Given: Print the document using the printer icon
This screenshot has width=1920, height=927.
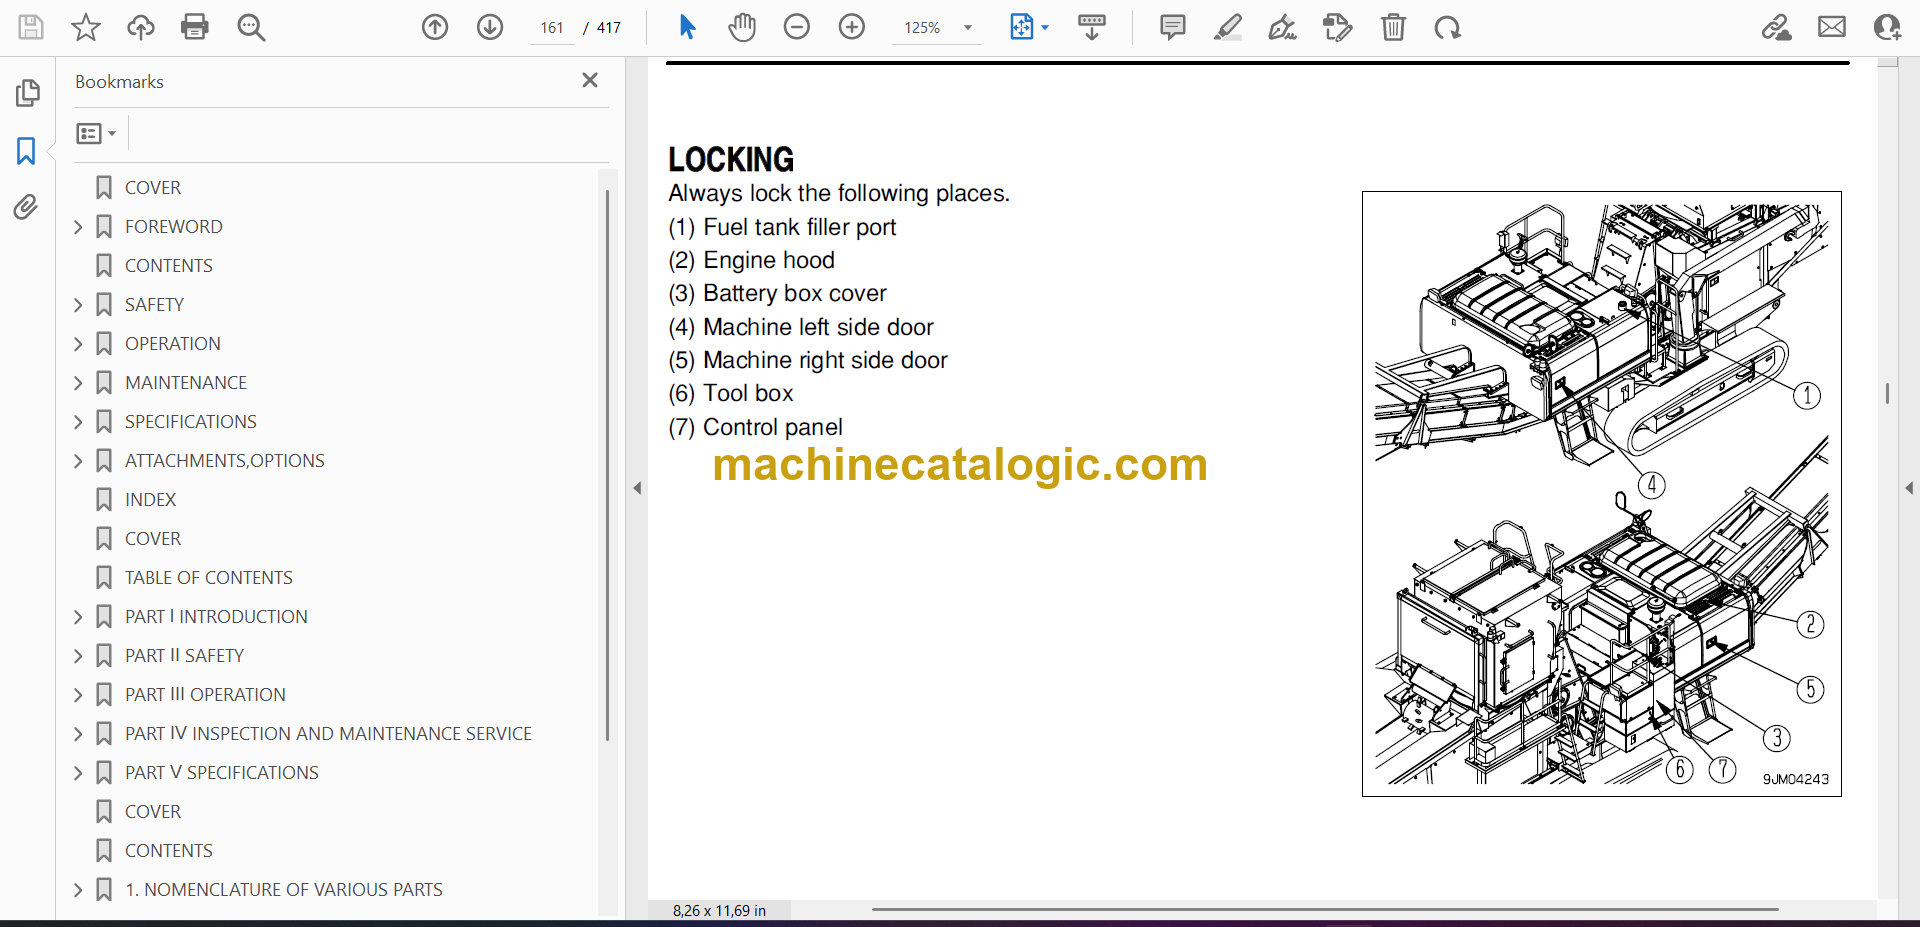Looking at the screenshot, I should [x=195, y=27].
